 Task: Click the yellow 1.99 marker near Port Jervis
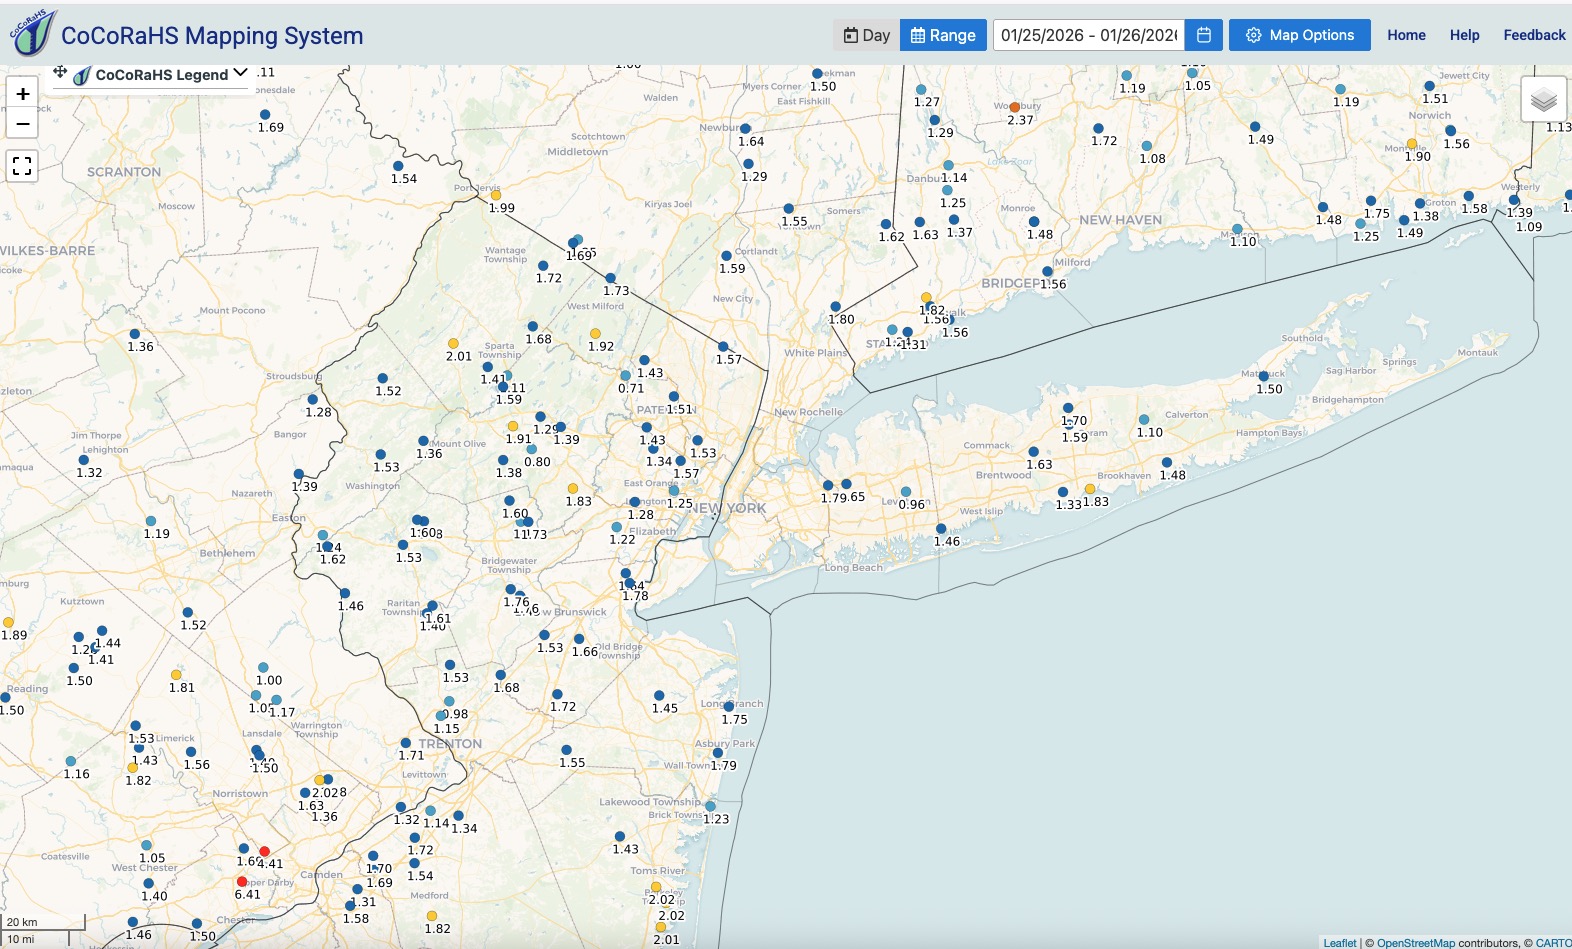[495, 195]
